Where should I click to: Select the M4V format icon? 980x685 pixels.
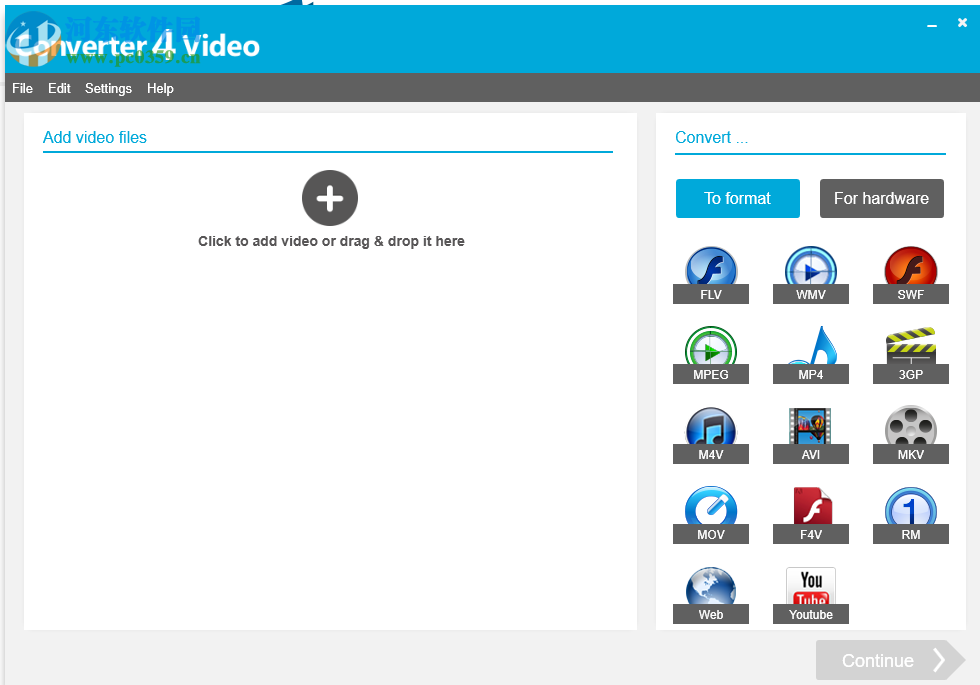(711, 427)
